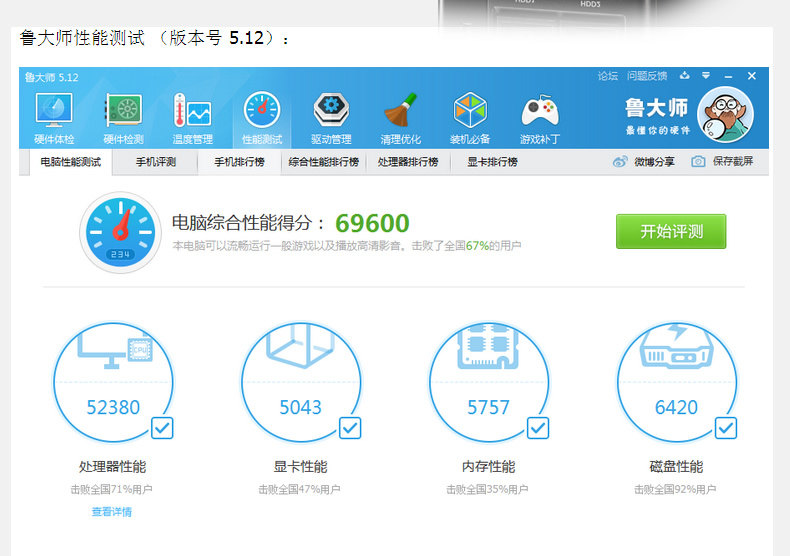The width and height of the screenshot is (790, 556).
Task: Click the upload icon in title bar
Action: point(684,76)
